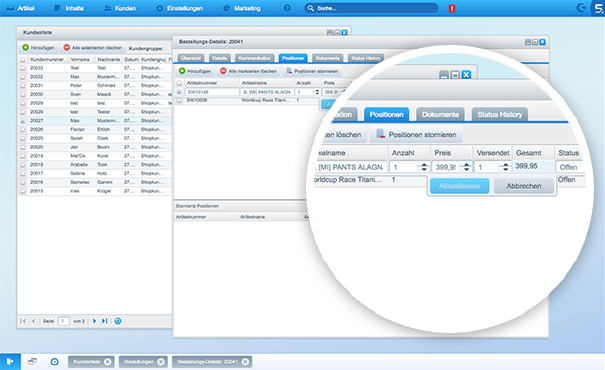The width and height of the screenshot is (605, 370).
Task: Click Hinzufügen in the Bestellungs-Details toolbar
Action: 195,71
